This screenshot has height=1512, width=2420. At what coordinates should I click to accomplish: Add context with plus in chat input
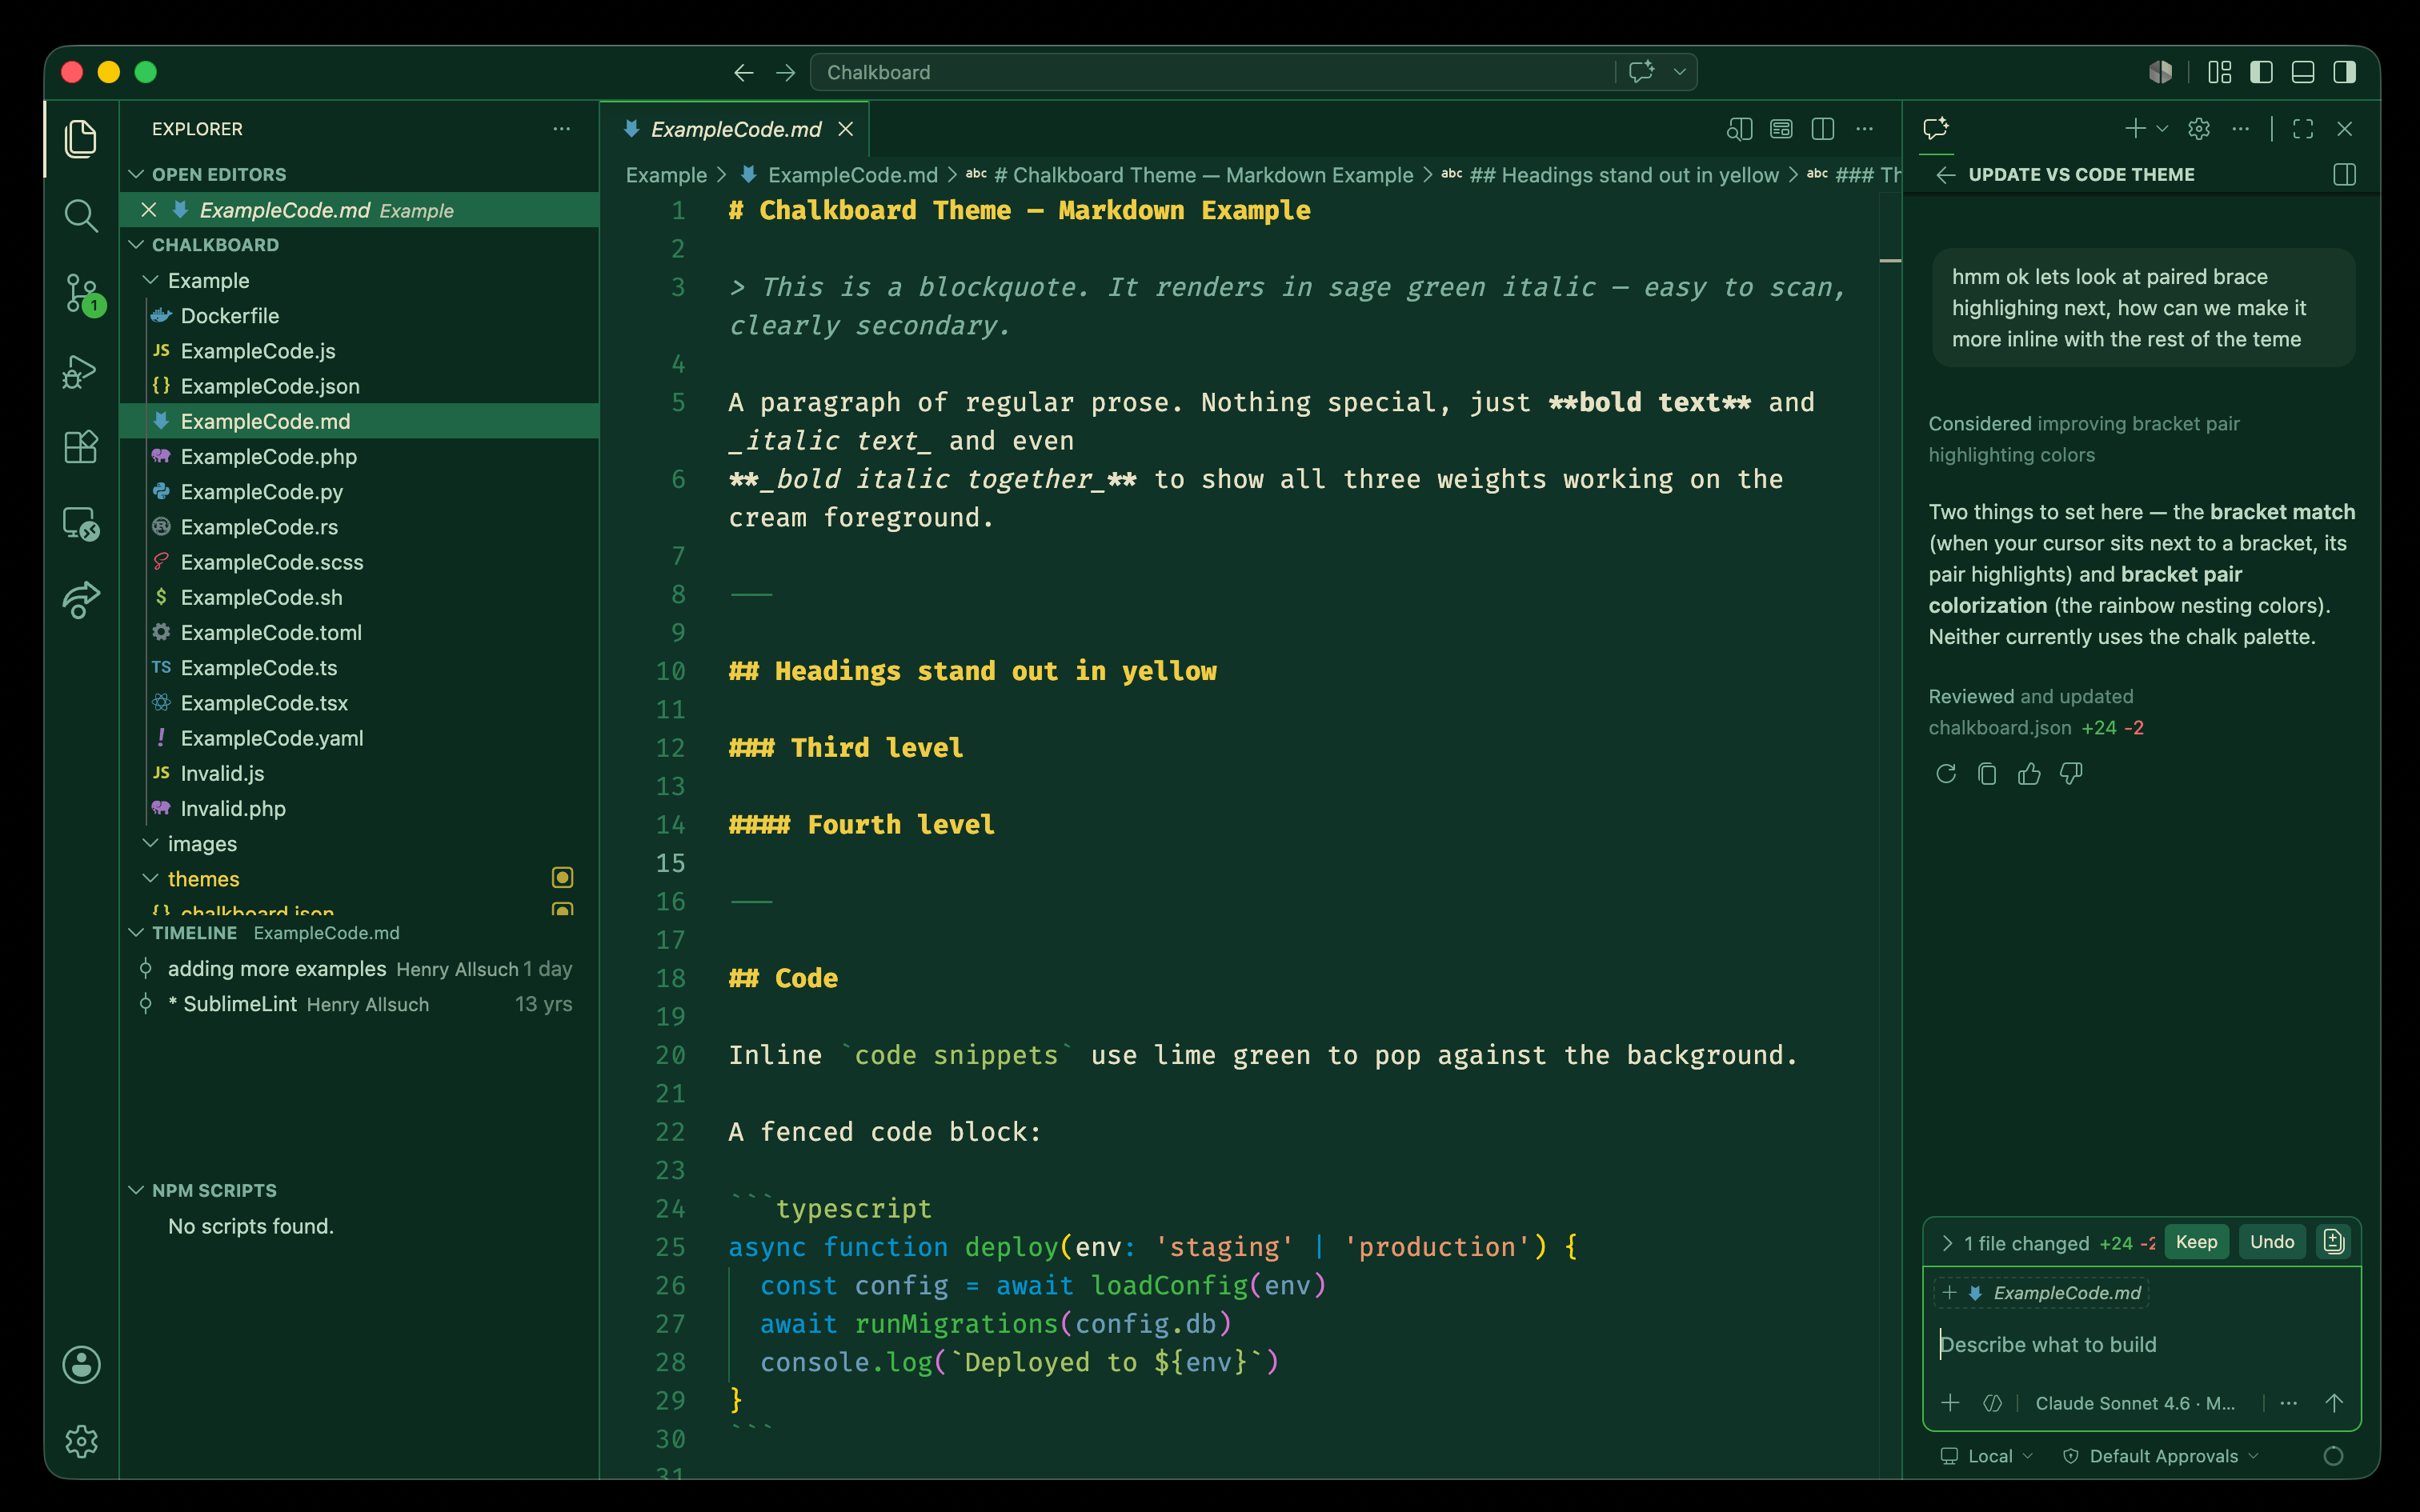point(1950,1403)
